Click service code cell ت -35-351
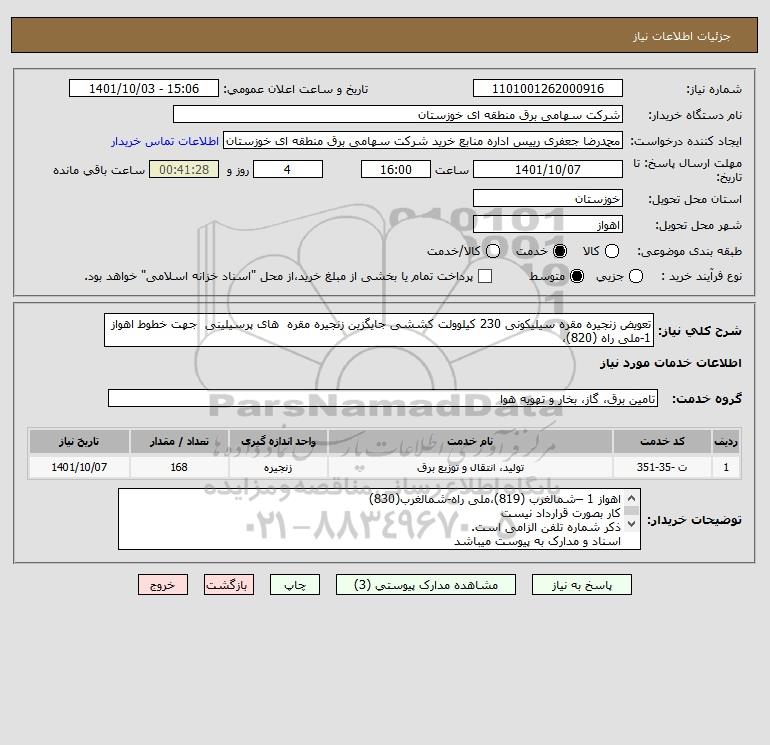 click(x=662, y=467)
